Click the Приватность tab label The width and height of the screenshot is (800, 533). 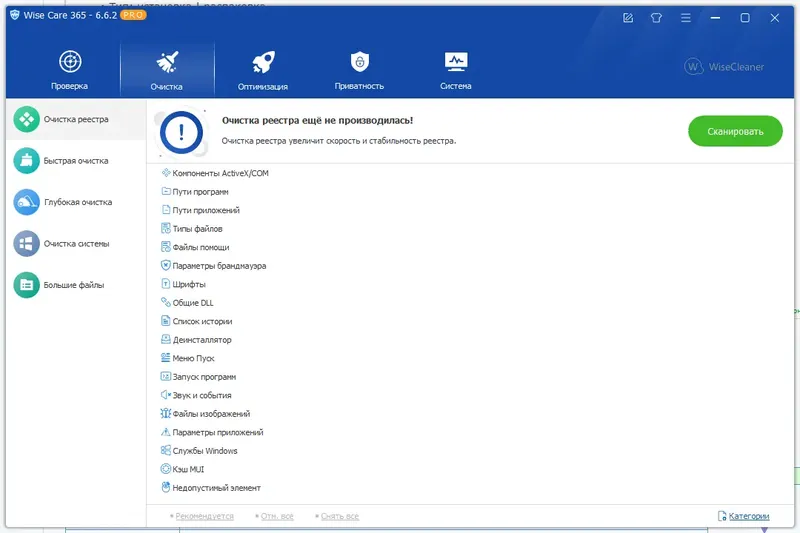click(x=359, y=86)
